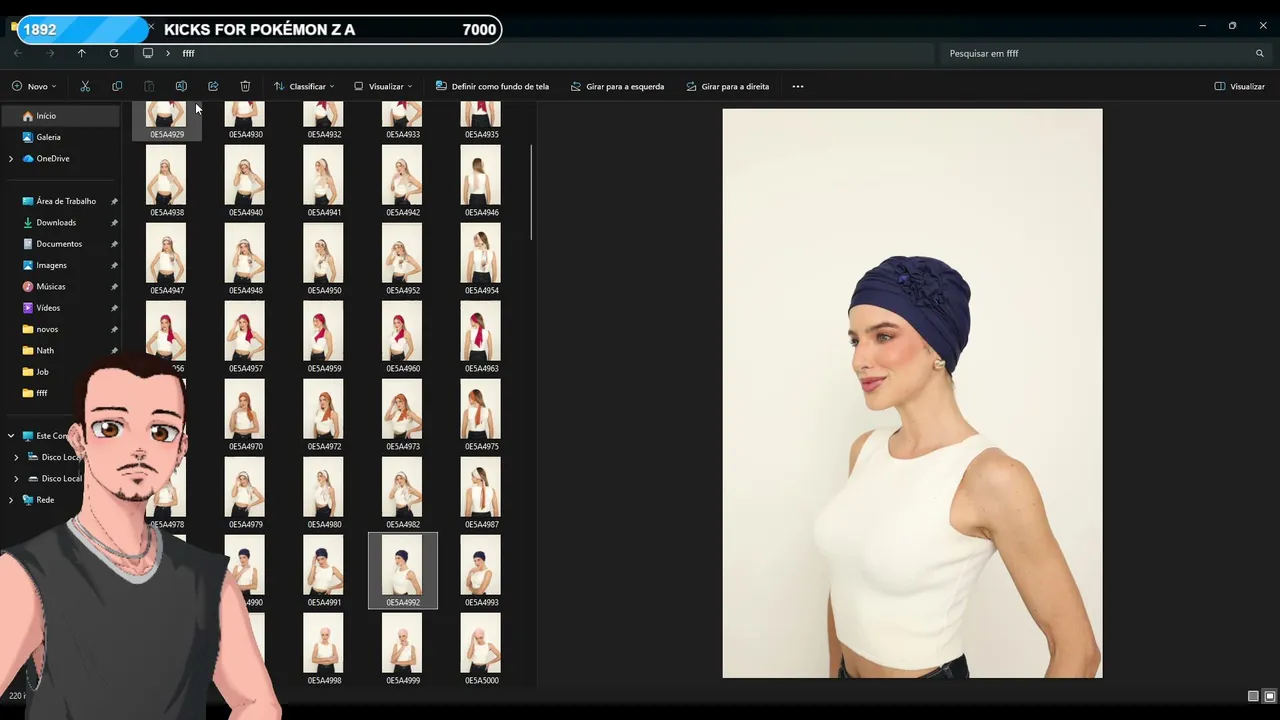The height and width of the screenshot is (720, 1280).
Task: Cut the selected file with the scissors icon
Action: point(85,86)
